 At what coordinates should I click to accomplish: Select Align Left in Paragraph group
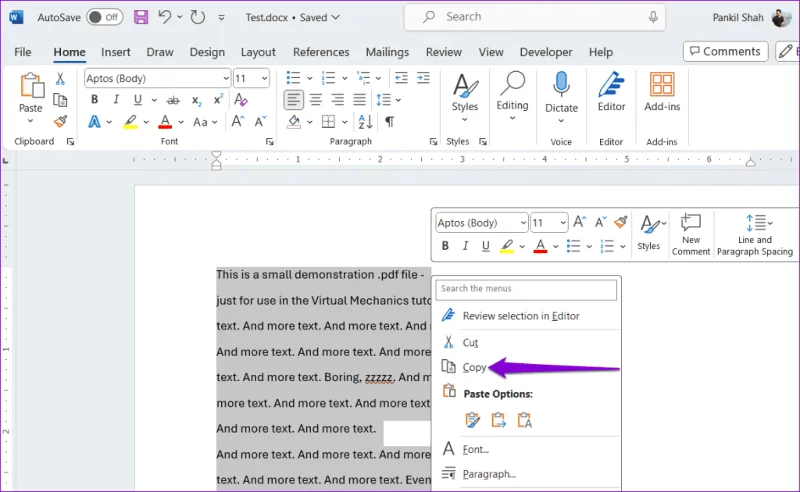coord(293,100)
